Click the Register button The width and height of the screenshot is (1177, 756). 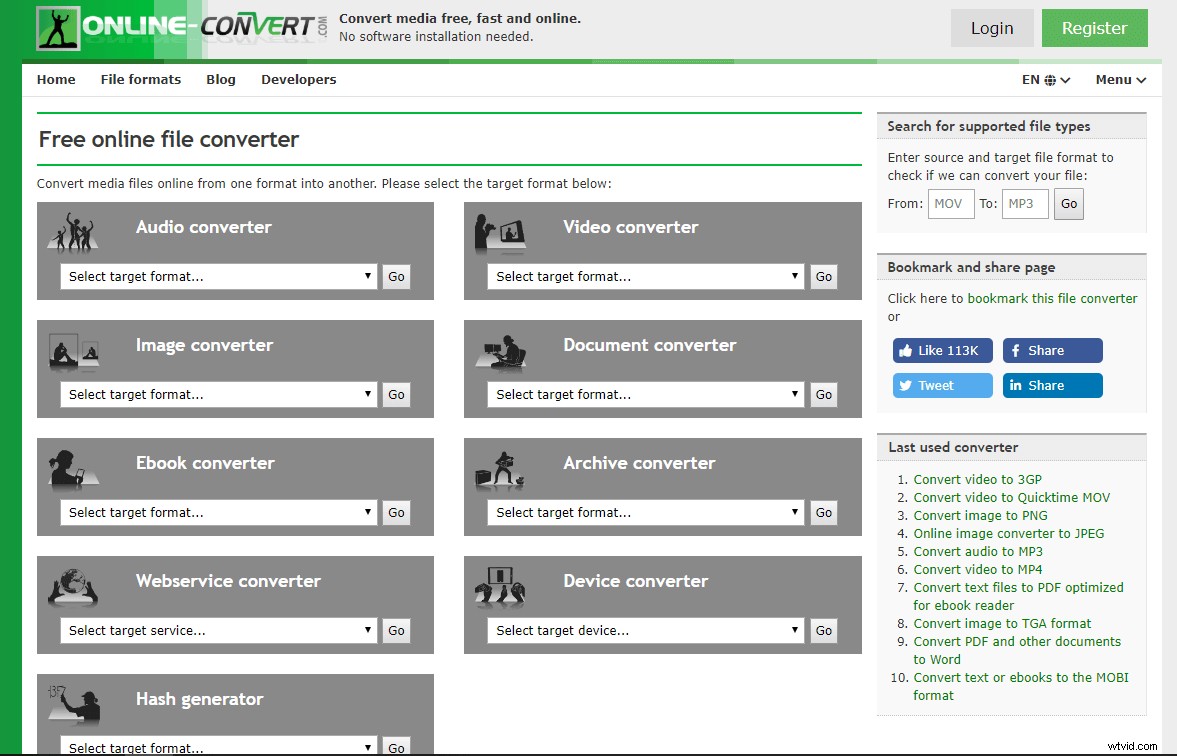point(1094,28)
